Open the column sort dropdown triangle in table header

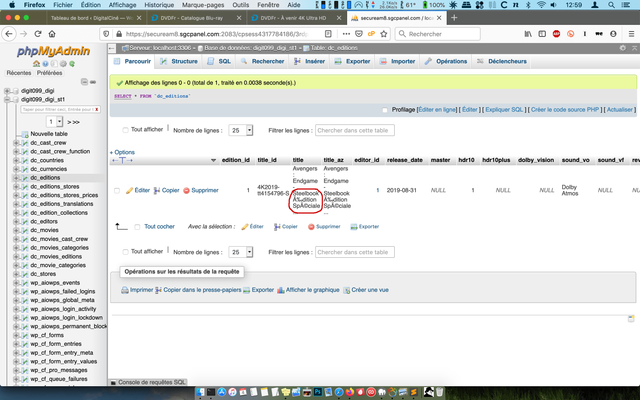pyautogui.click(x=213, y=160)
